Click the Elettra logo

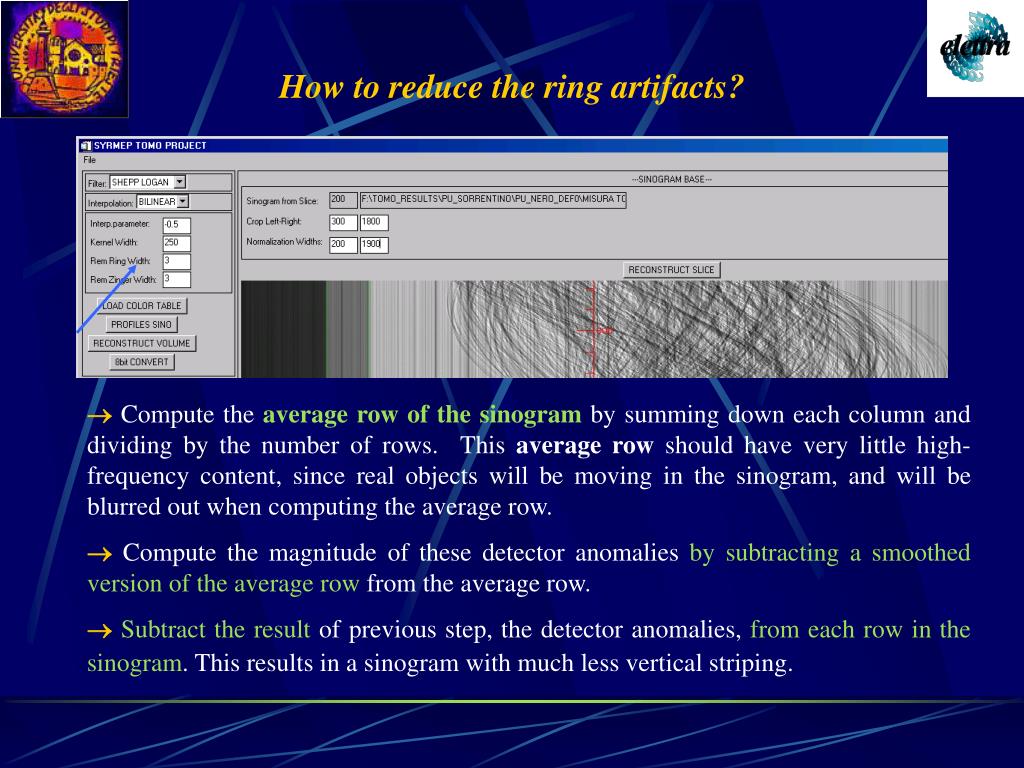pos(975,48)
